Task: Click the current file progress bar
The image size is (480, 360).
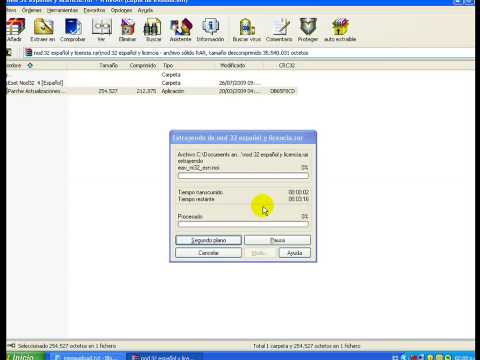Action: [243, 175]
